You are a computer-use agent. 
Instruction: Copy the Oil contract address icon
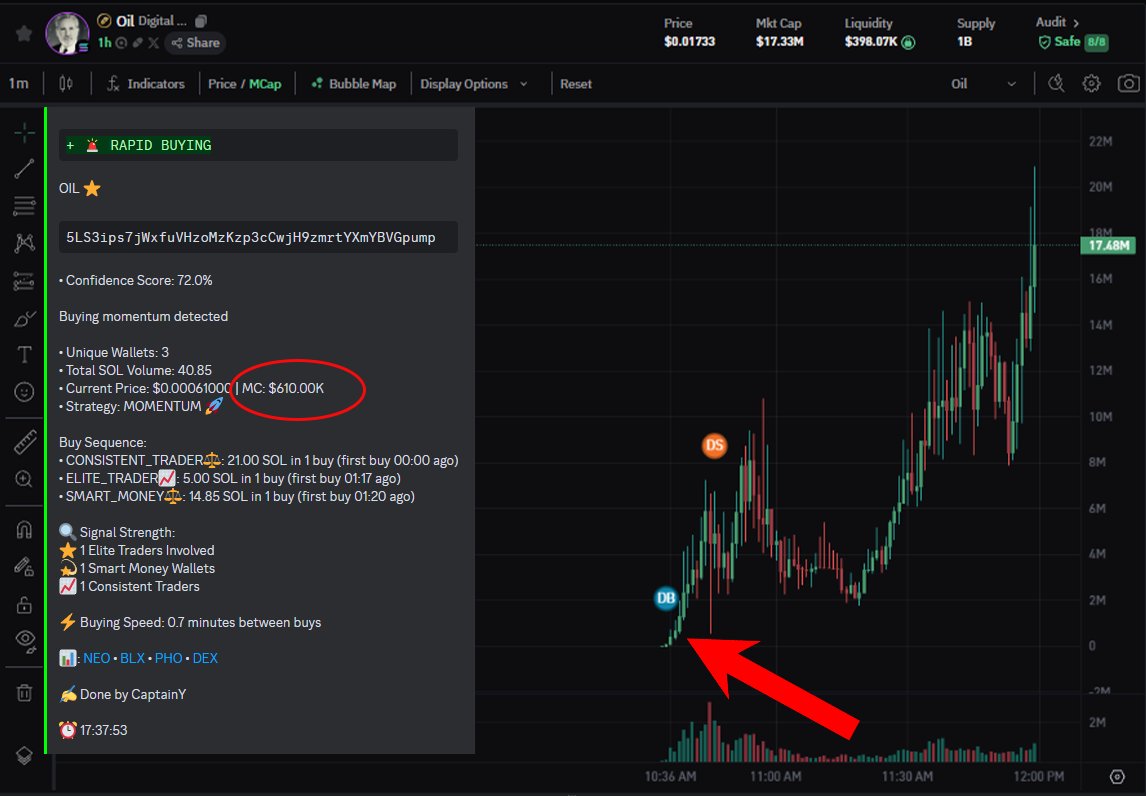coord(202,21)
